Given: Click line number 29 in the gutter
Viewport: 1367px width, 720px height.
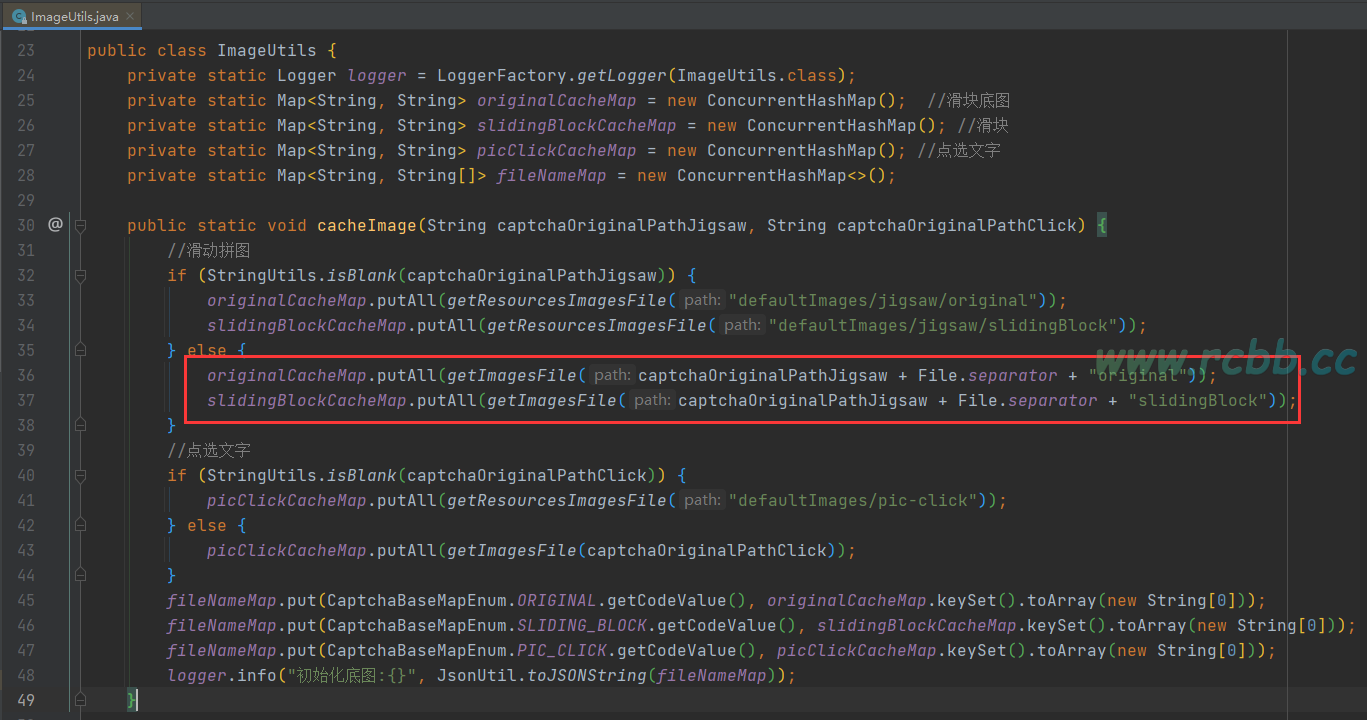Looking at the screenshot, I should (x=25, y=200).
